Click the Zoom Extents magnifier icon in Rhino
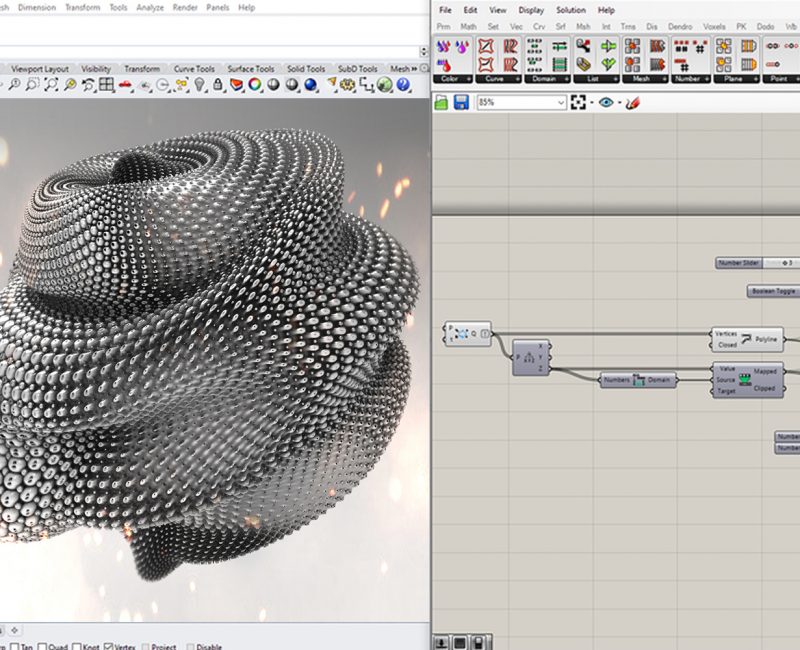Screen dimensions: 800x650 (x=51, y=85)
